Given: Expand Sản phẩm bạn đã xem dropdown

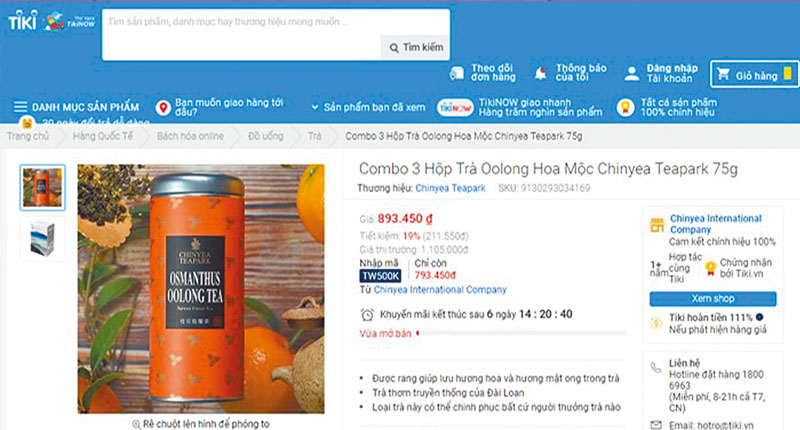Looking at the screenshot, I should click(x=315, y=107).
